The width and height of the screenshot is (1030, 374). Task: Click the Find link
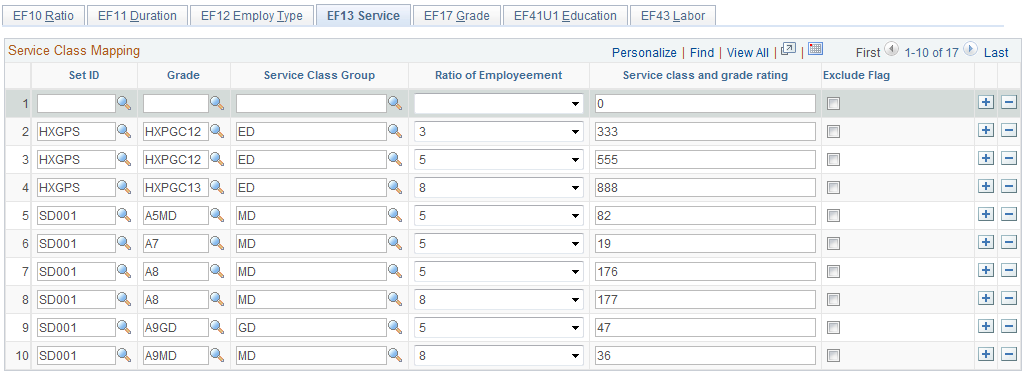pos(702,53)
